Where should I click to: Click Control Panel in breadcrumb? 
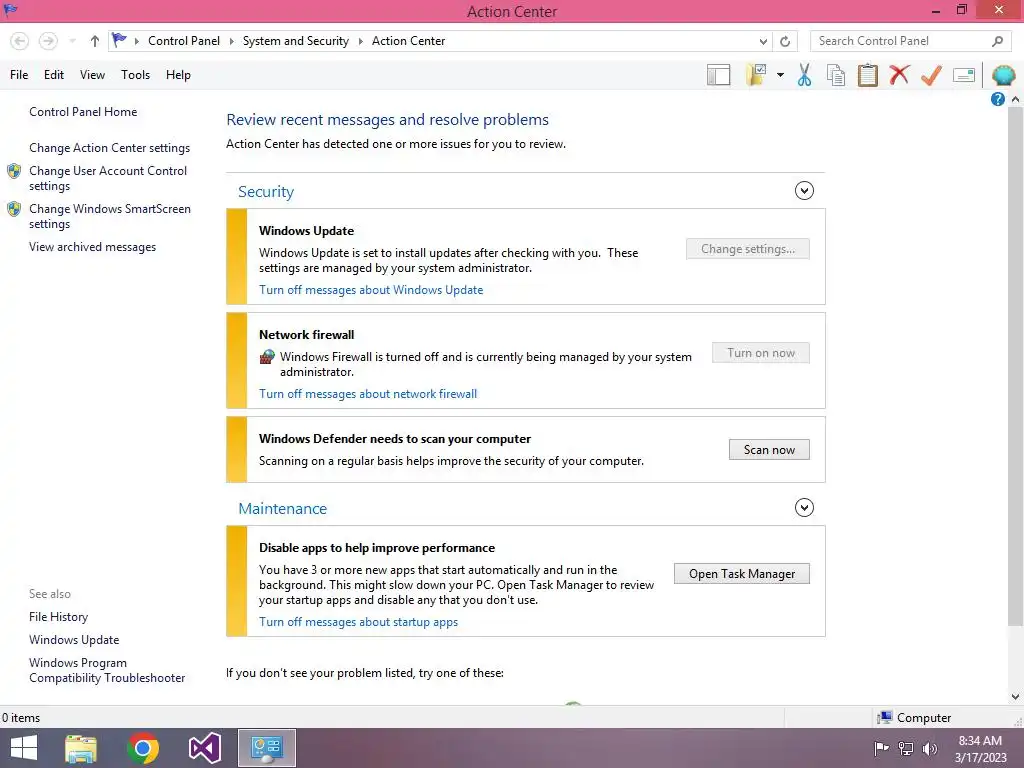184,41
